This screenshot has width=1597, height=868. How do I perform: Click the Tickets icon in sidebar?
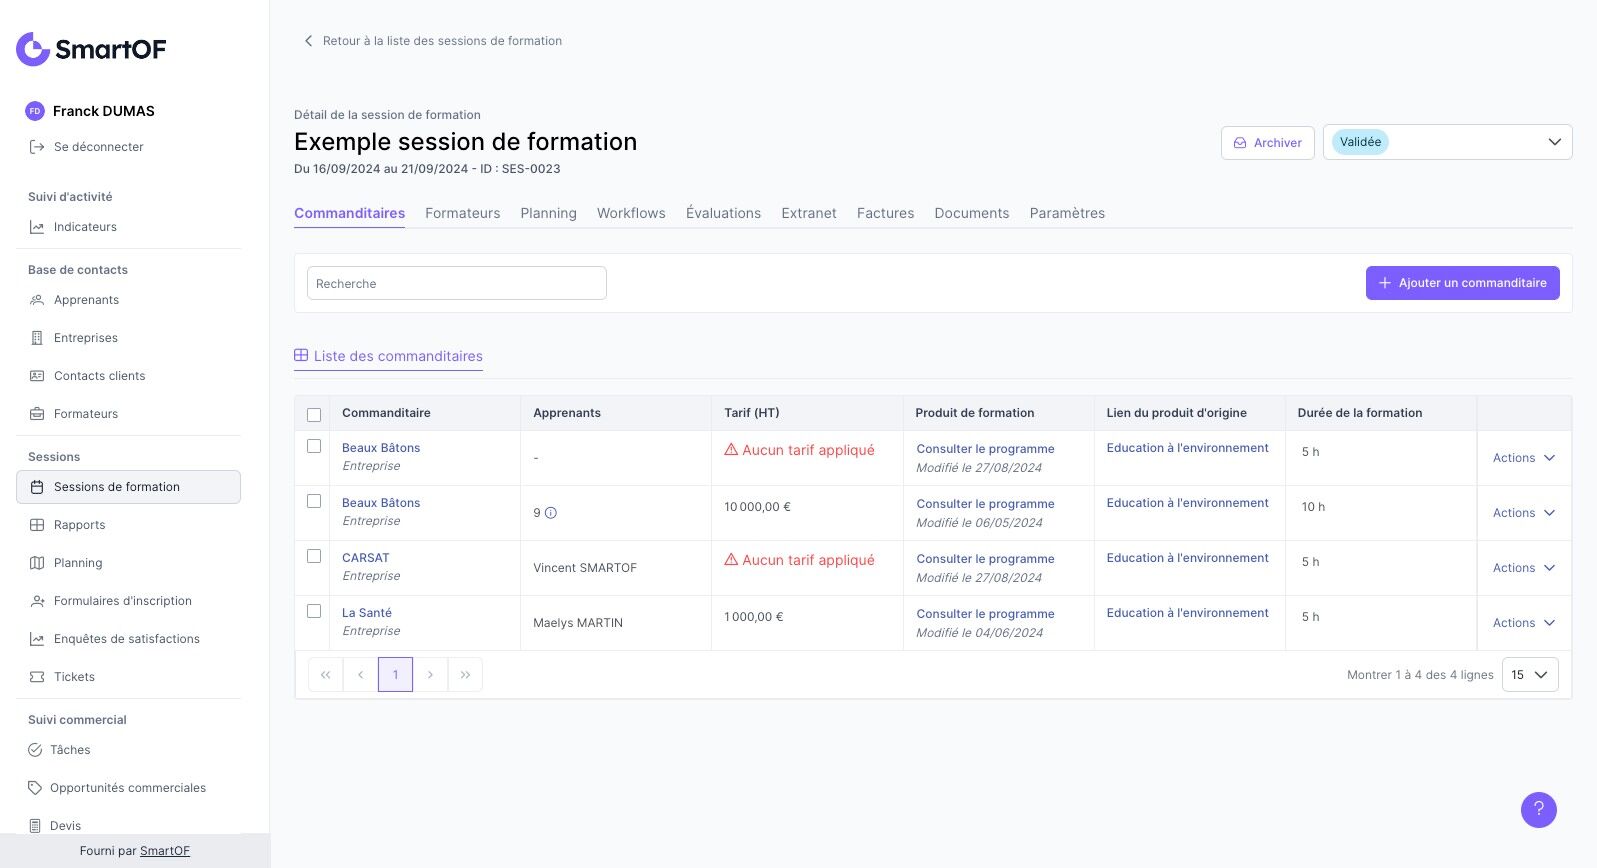click(37, 677)
